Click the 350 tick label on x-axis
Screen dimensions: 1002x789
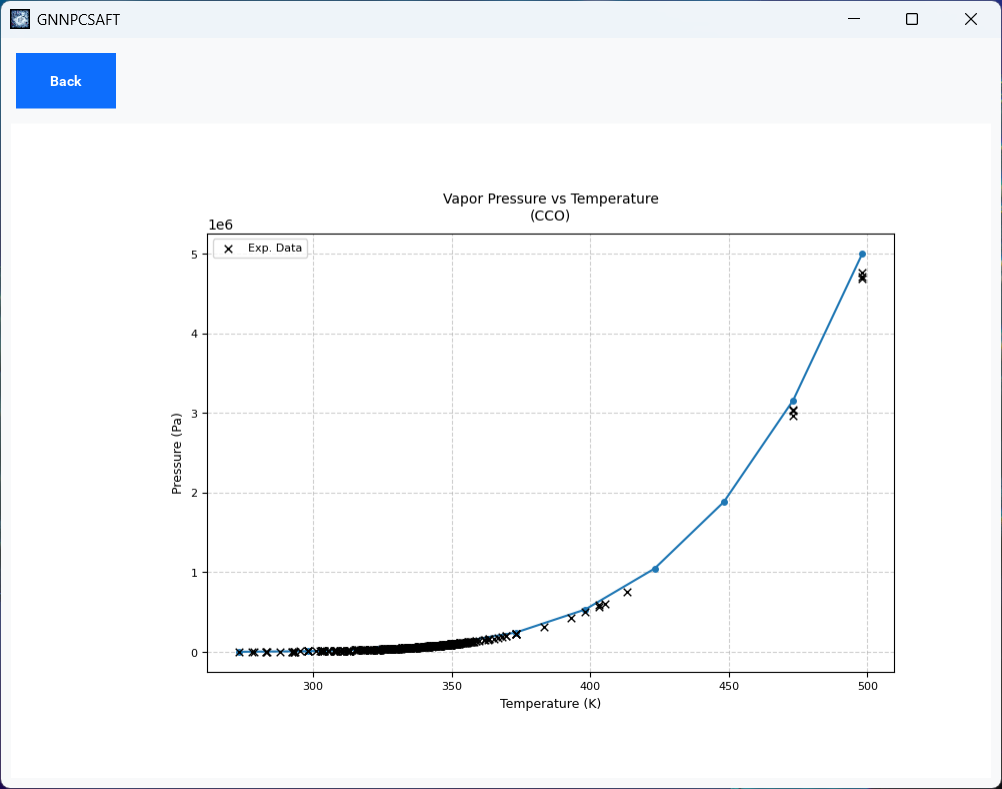pyautogui.click(x=452, y=686)
